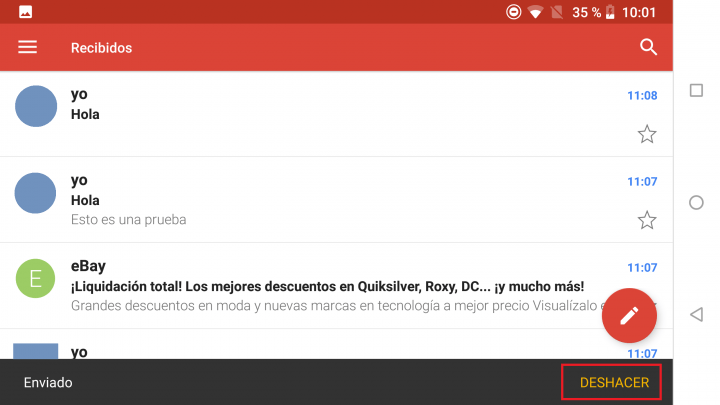
Task: Tap the do-not-disturb status icon
Action: pos(513,12)
